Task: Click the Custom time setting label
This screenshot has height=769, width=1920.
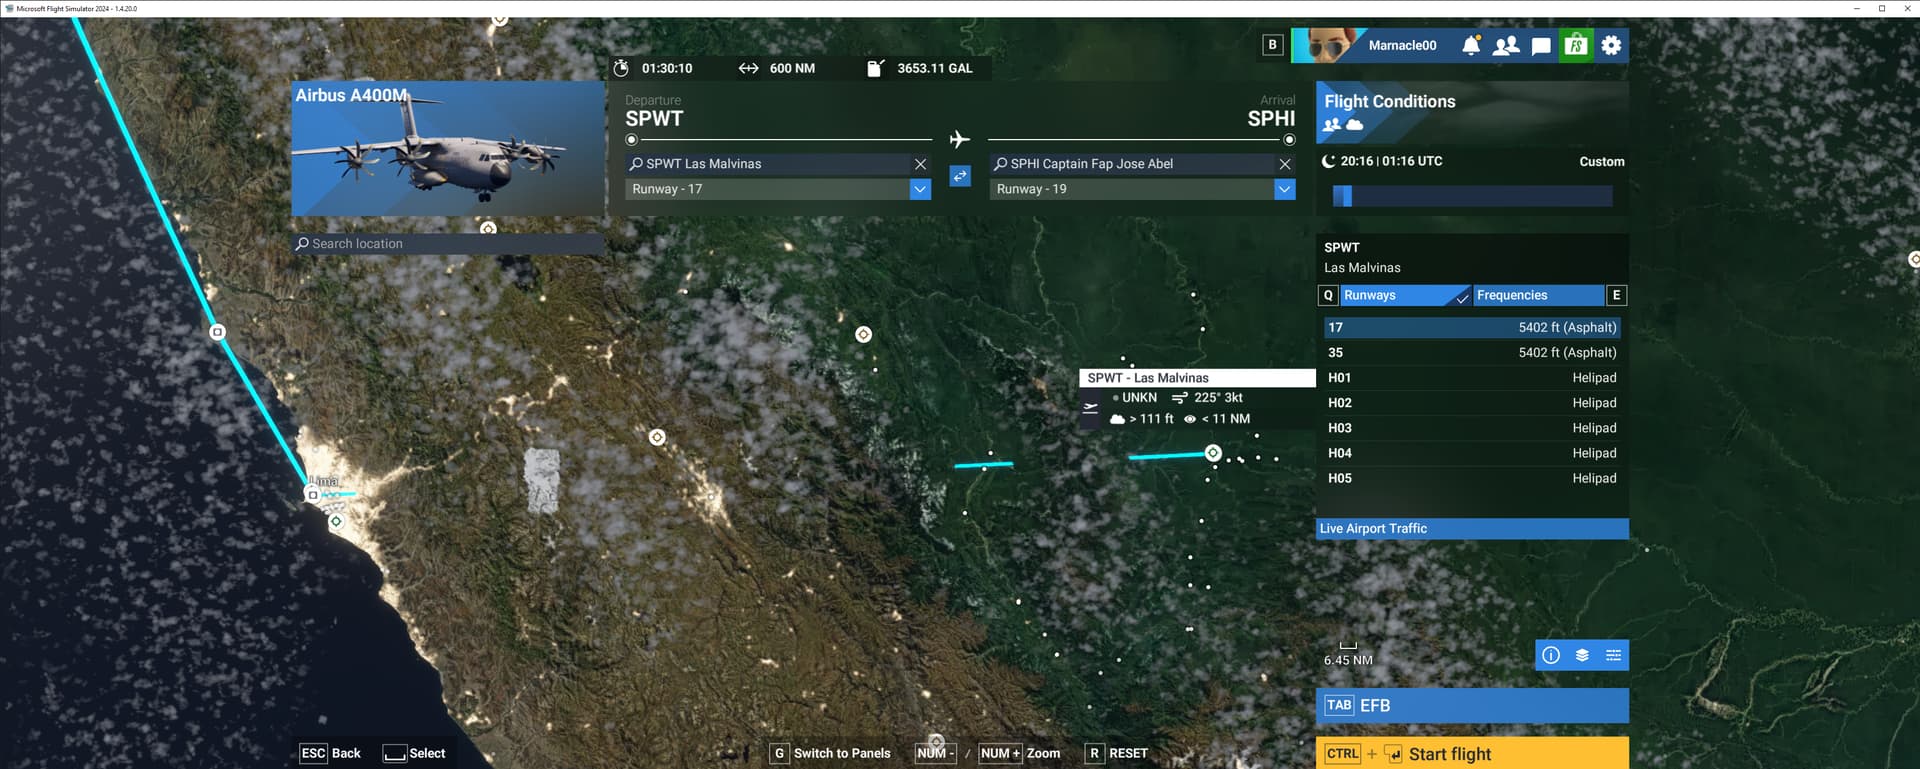Action: pyautogui.click(x=1601, y=161)
